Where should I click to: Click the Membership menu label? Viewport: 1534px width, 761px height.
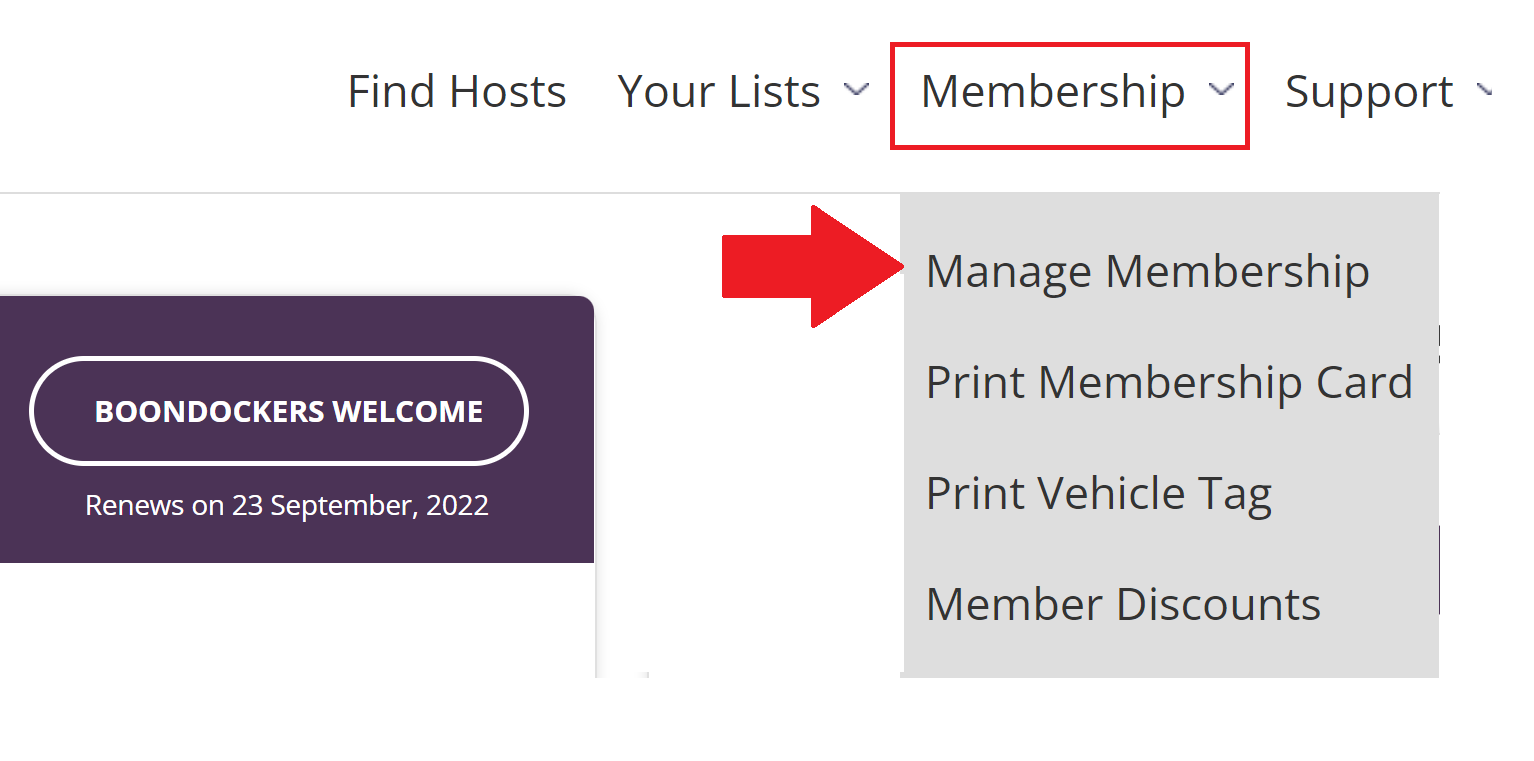pyautogui.click(x=1052, y=92)
